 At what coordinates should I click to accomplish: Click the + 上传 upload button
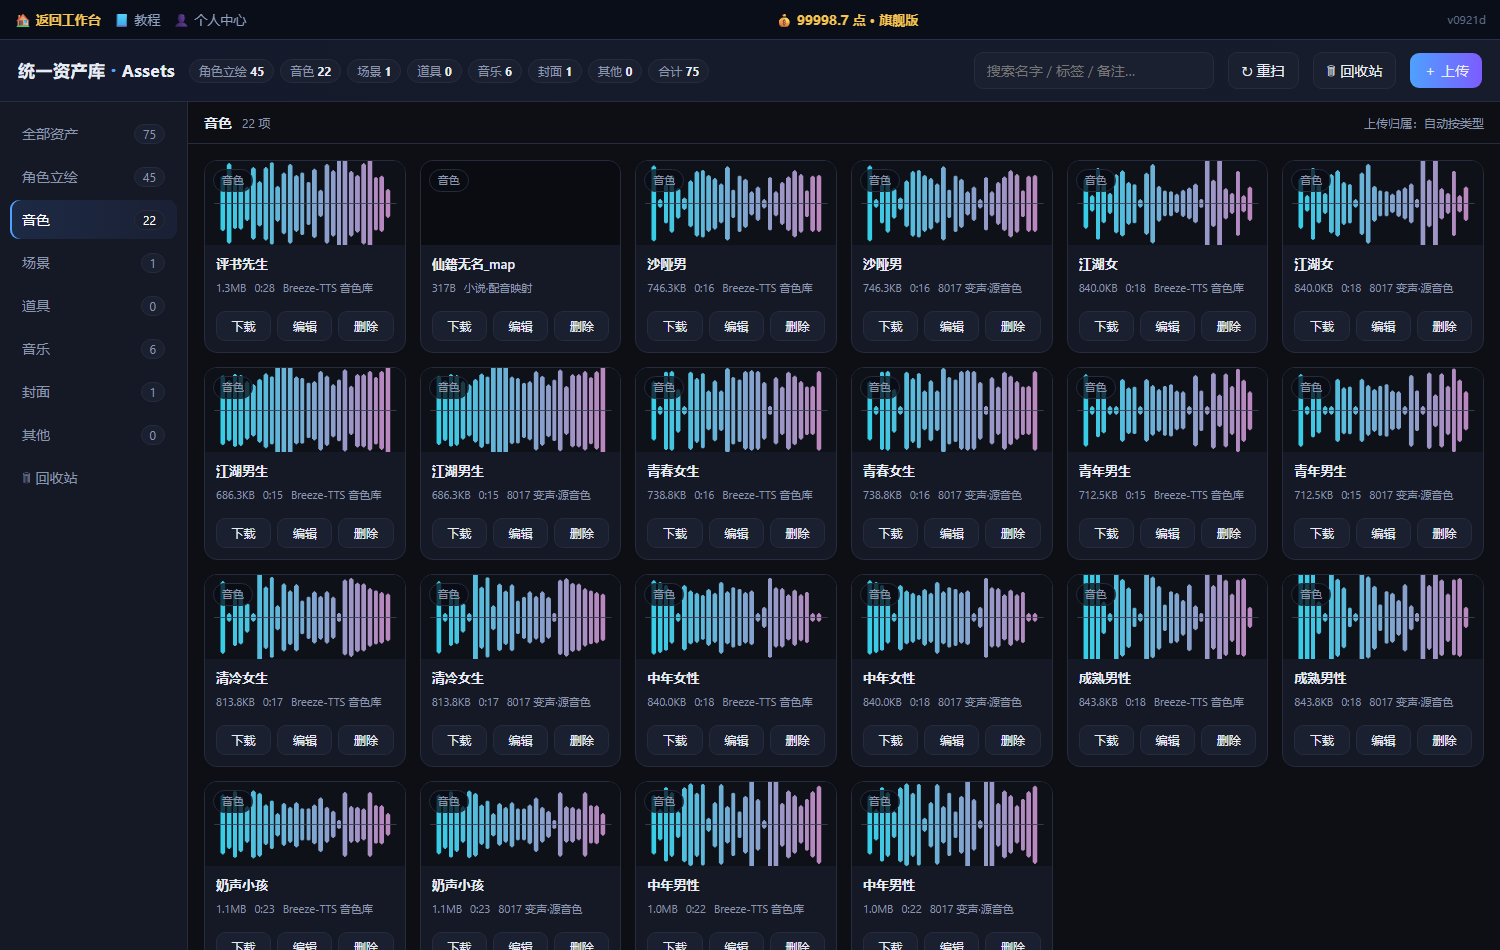click(x=1446, y=71)
